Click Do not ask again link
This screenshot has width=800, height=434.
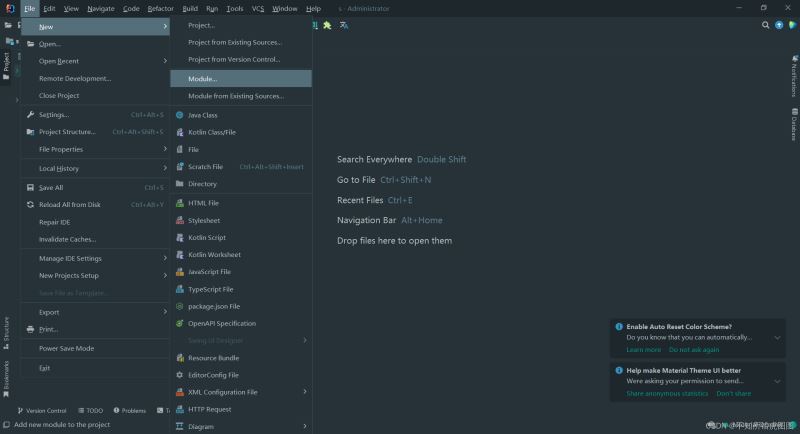tap(694, 350)
